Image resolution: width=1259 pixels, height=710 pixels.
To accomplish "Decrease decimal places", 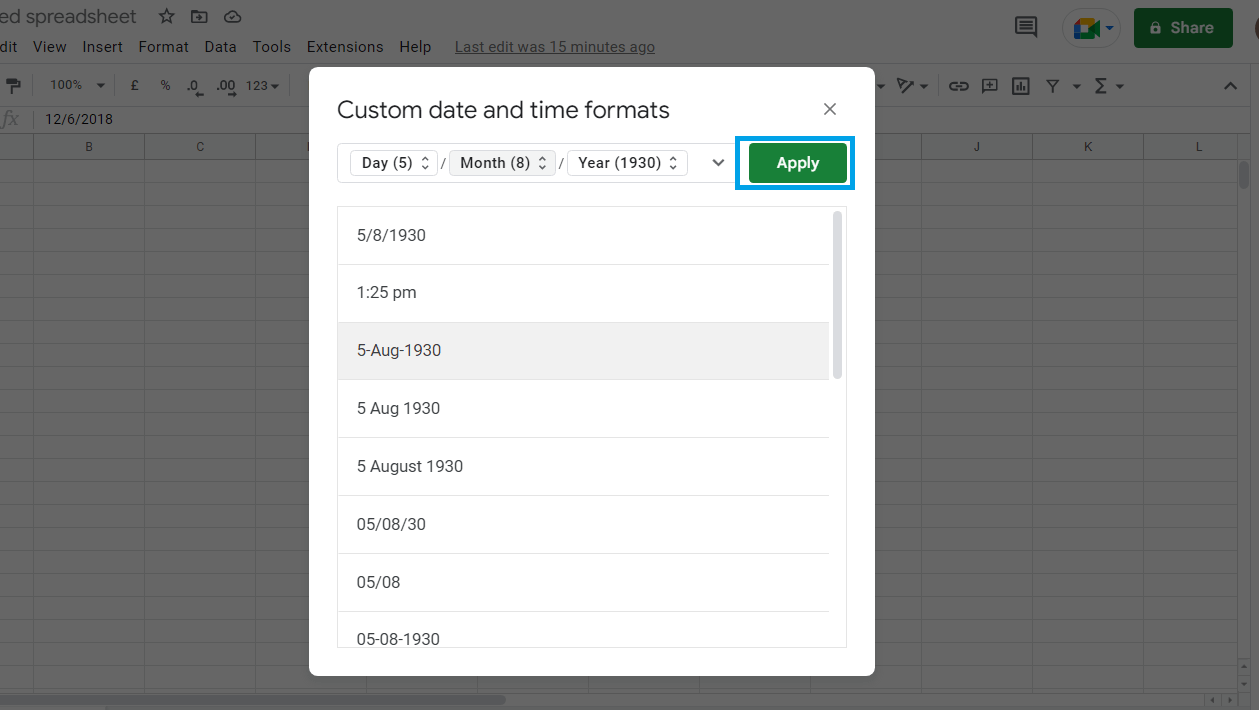I will pyautogui.click(x=192, y=85).
